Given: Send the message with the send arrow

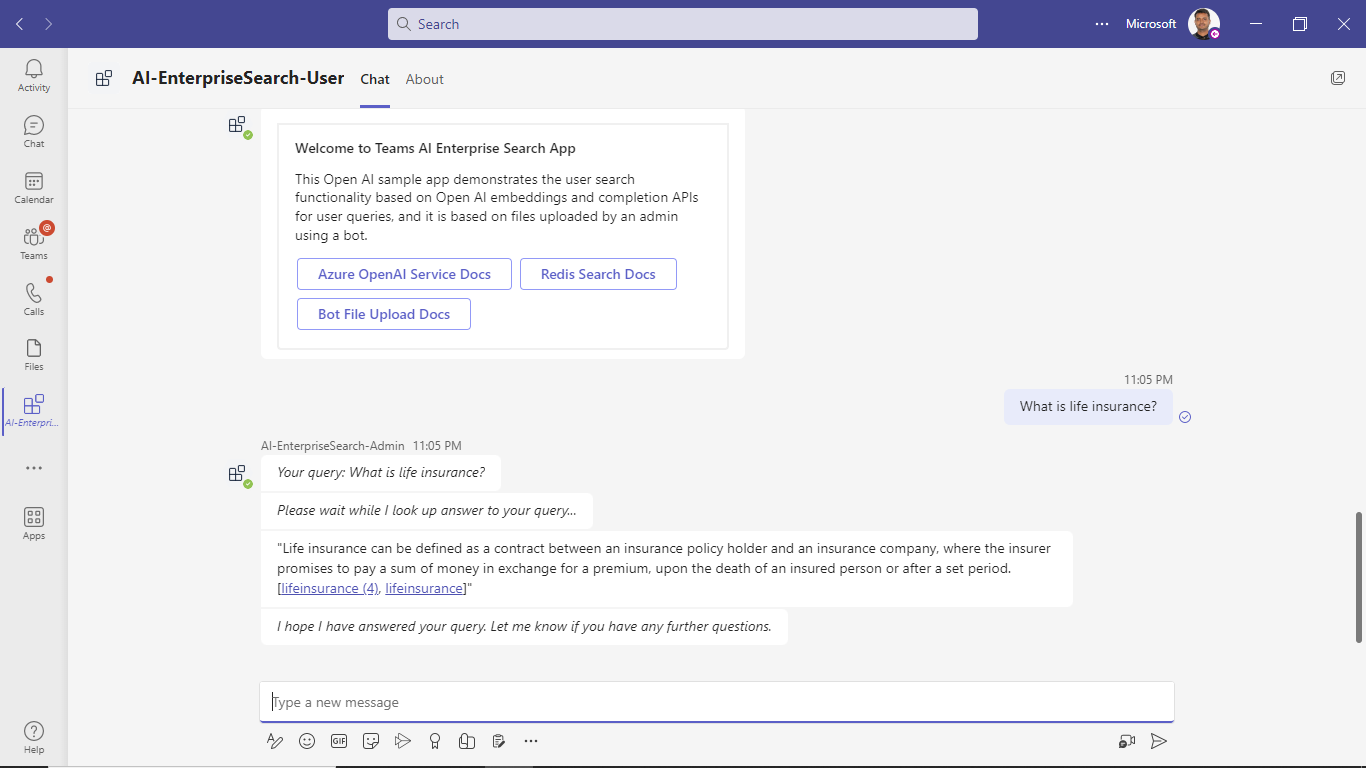Looking at the screenshot, I should [x=1158, y=741].
